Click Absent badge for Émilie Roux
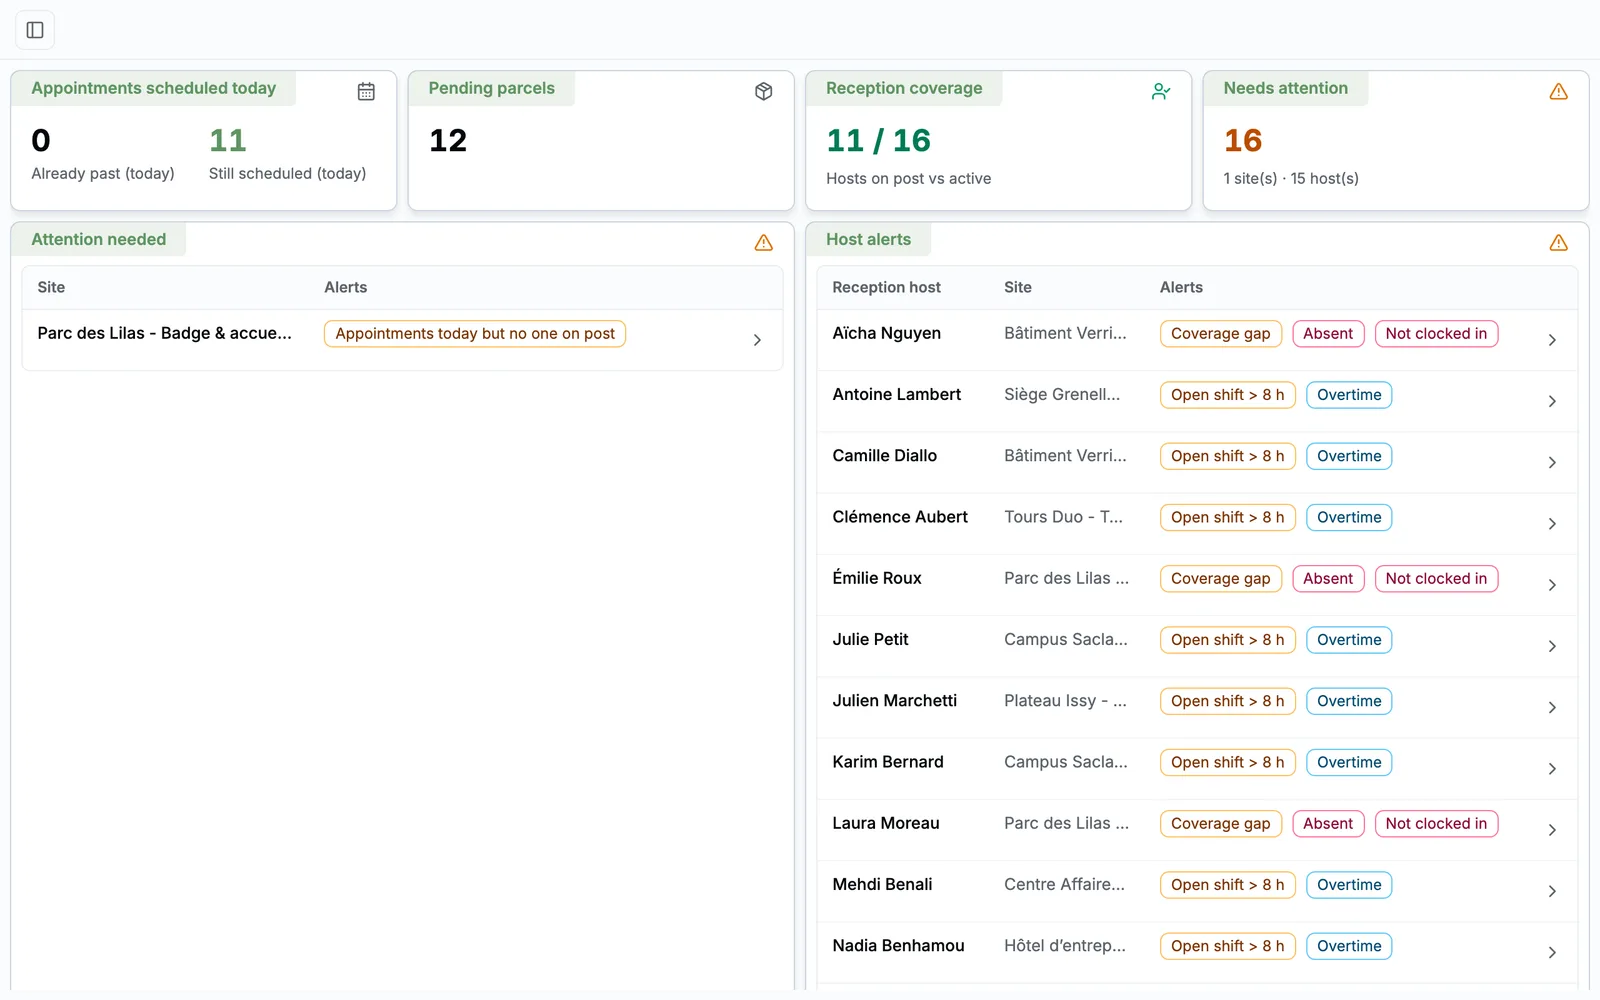Viewport: 1600px width, 1000px height. coord(1328,579)
